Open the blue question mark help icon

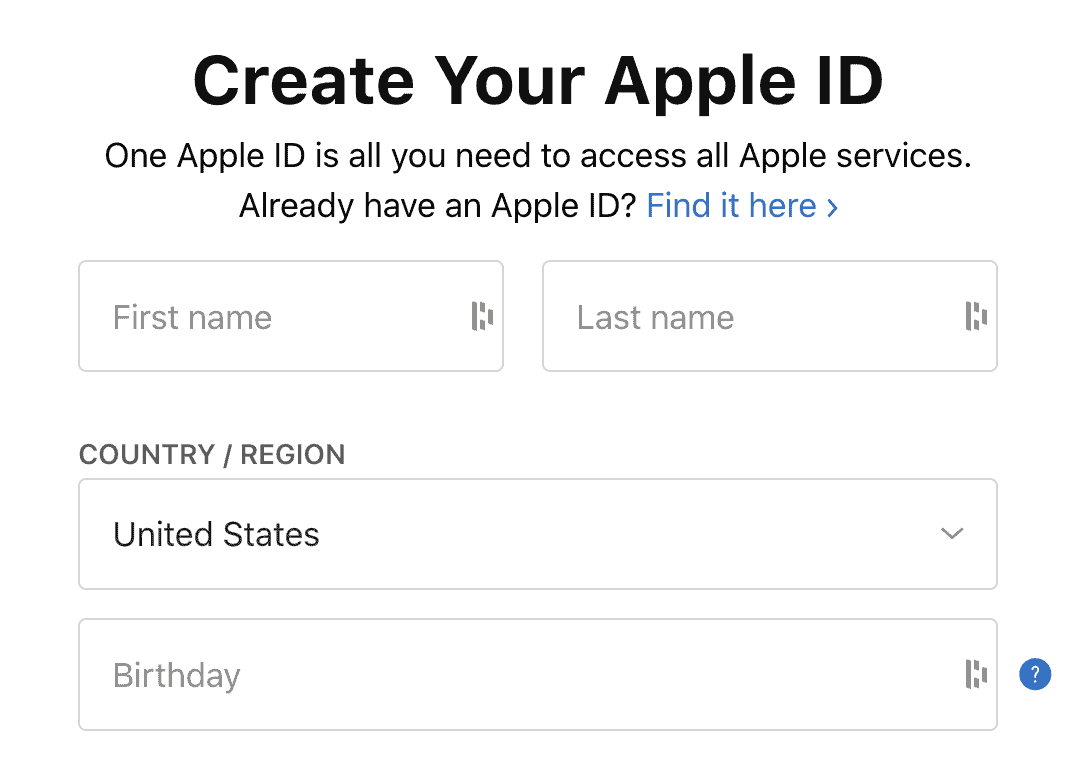(1035, 674)
